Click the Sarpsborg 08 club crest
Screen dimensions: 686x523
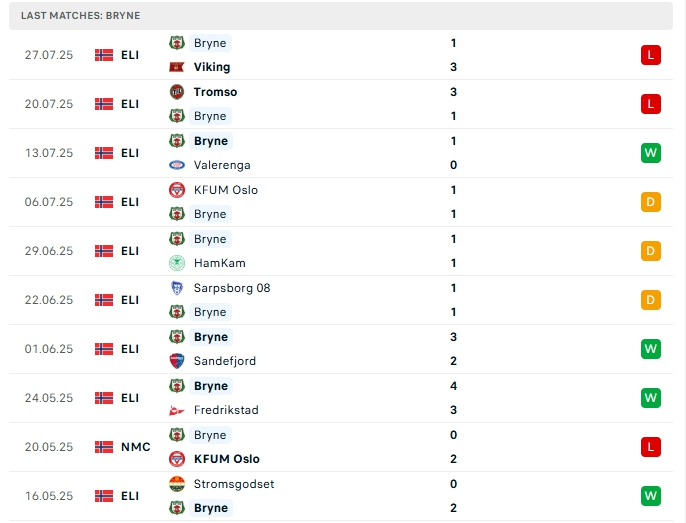[177, 288]
